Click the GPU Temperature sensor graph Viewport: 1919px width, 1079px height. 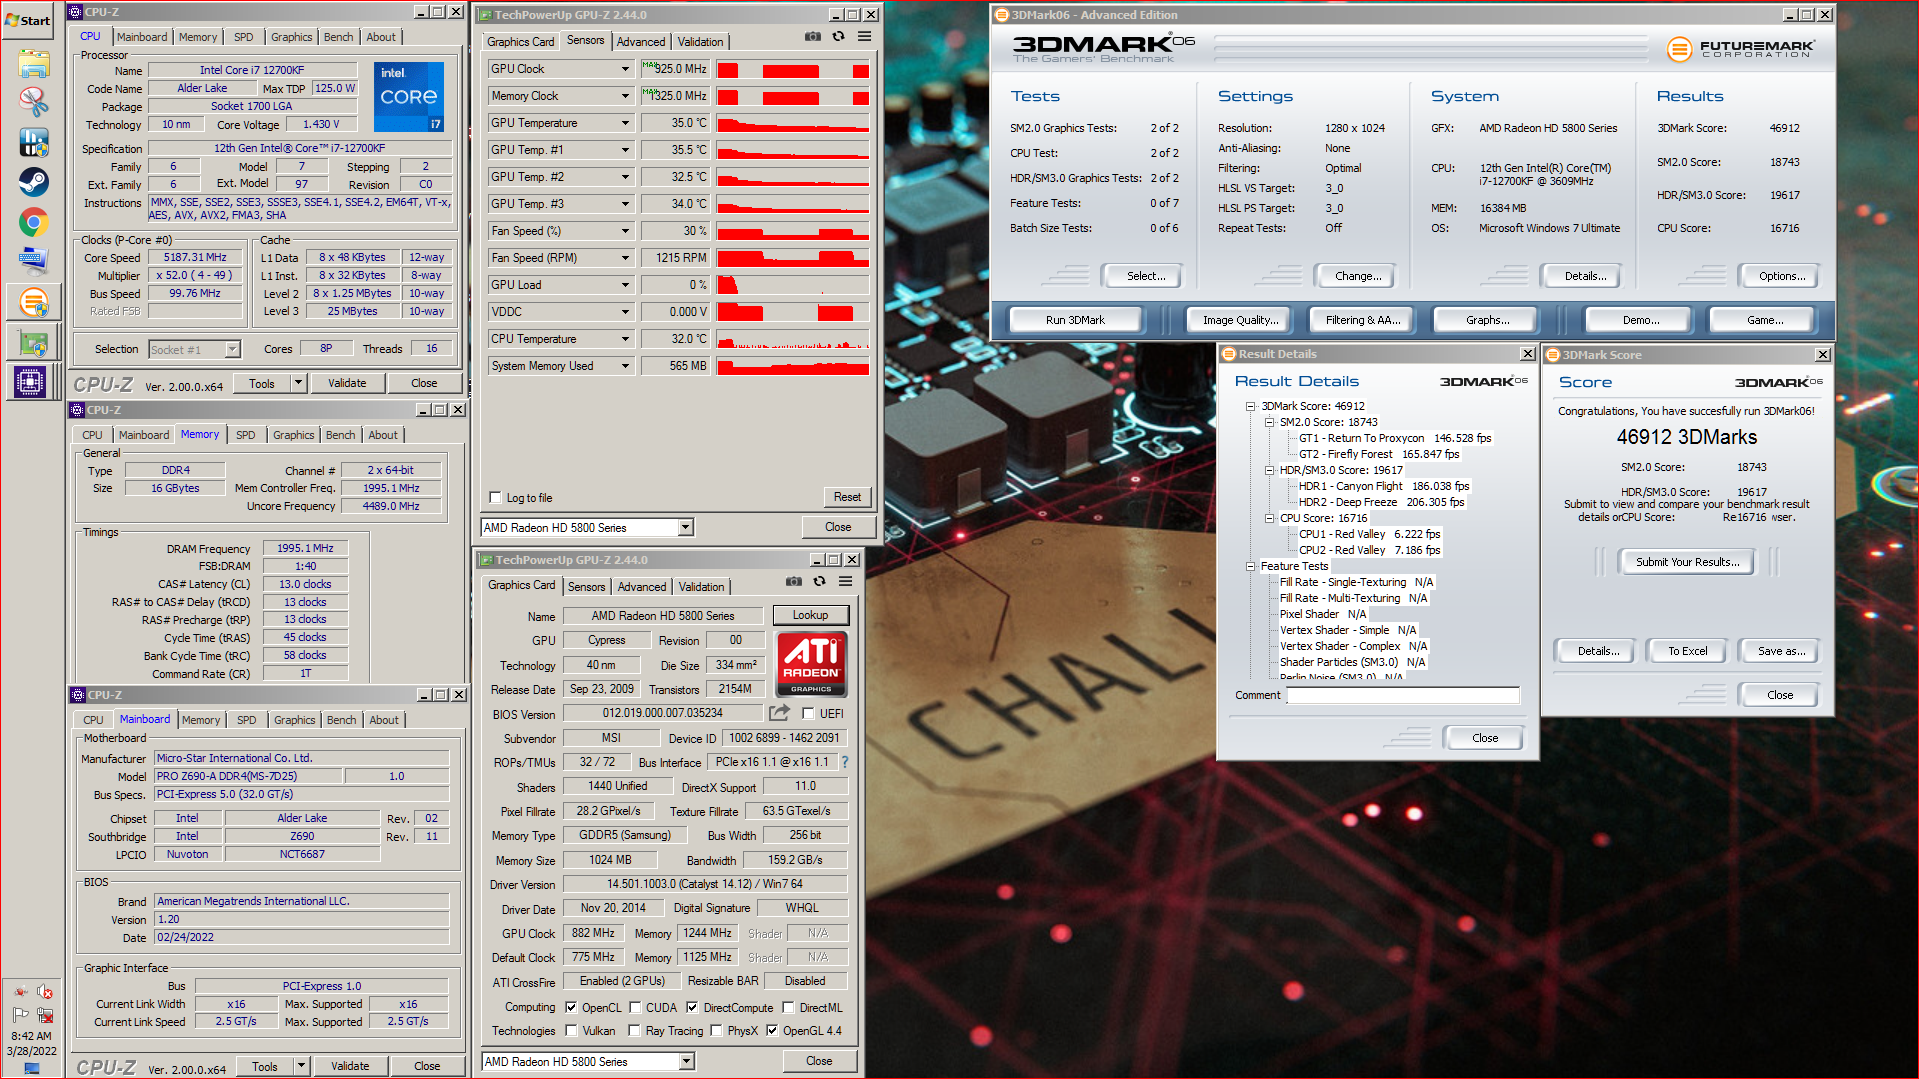point(793,123)
